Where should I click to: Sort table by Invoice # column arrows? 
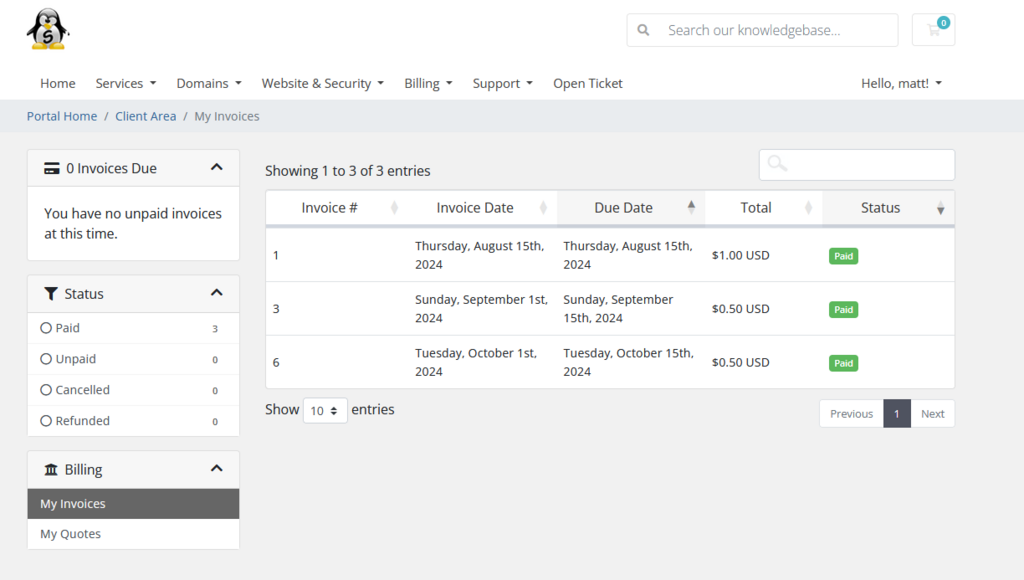coord(394,208)
